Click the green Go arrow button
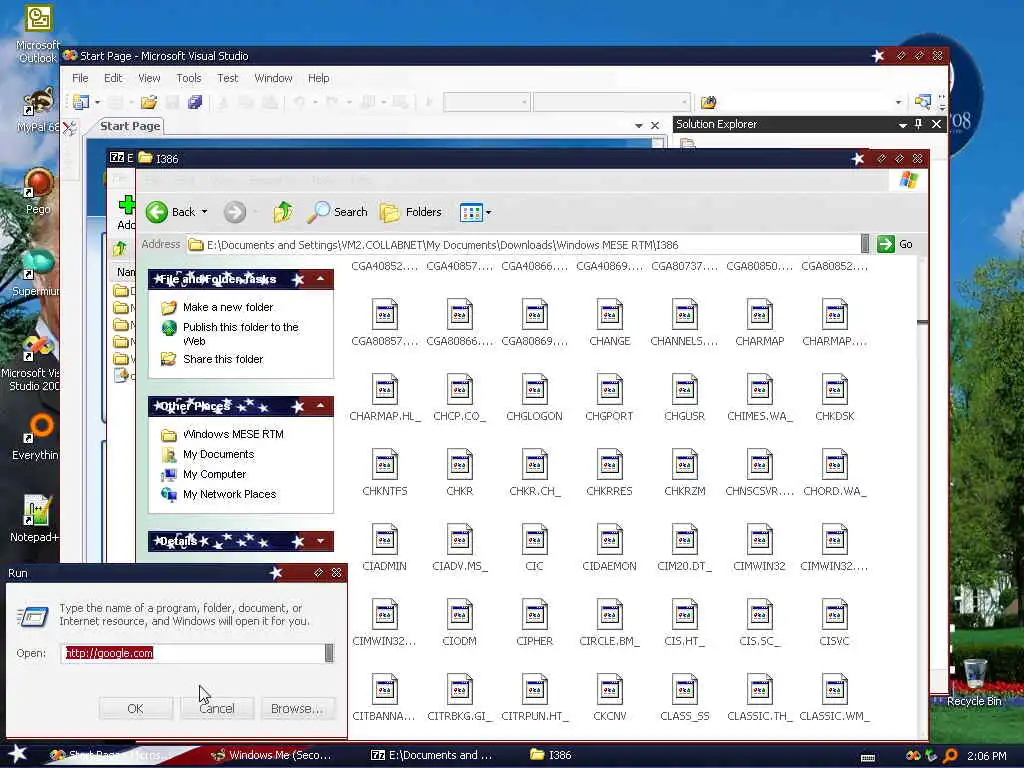 [886, 244]
